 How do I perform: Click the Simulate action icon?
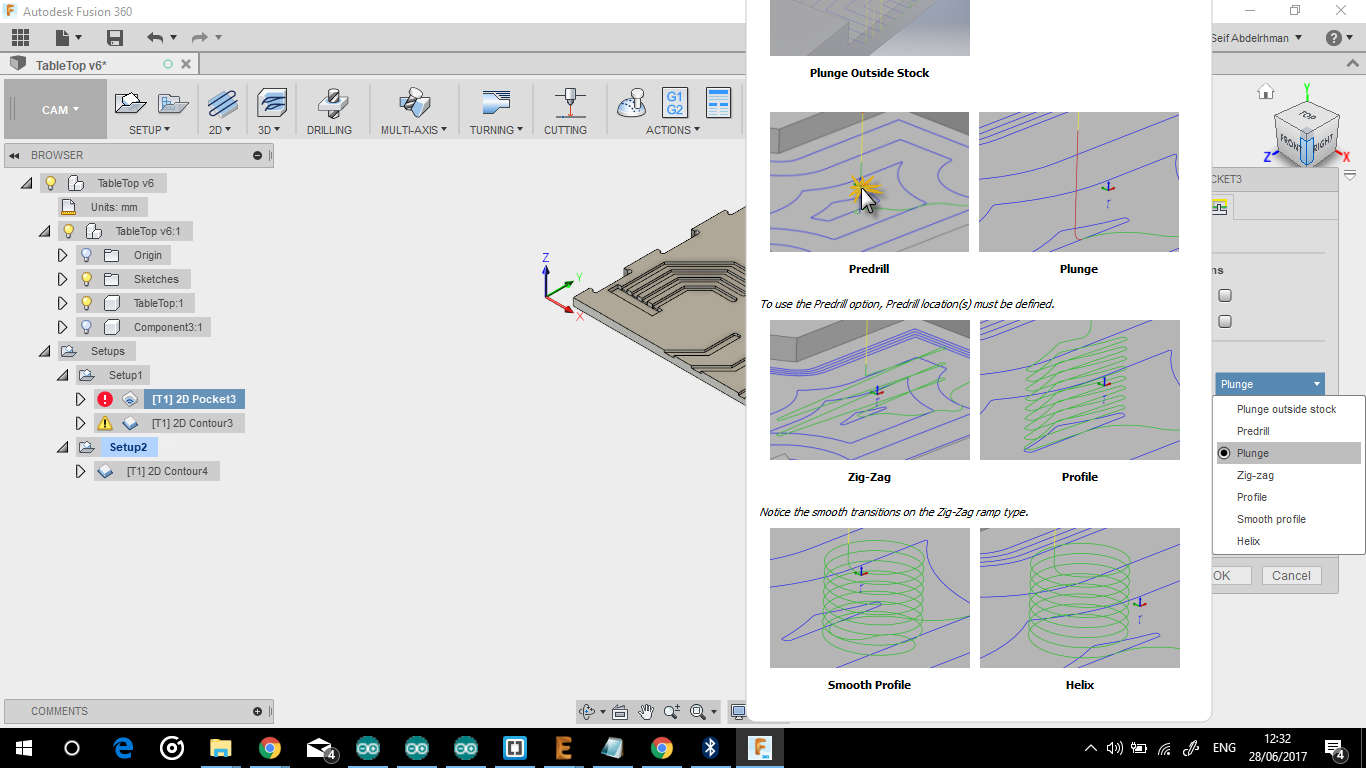pos(631,103)
